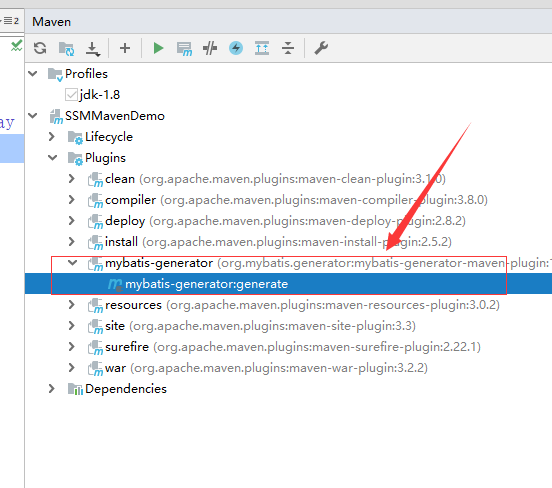Select the Dependencies label
552x488 pixels.
point(126,389)
